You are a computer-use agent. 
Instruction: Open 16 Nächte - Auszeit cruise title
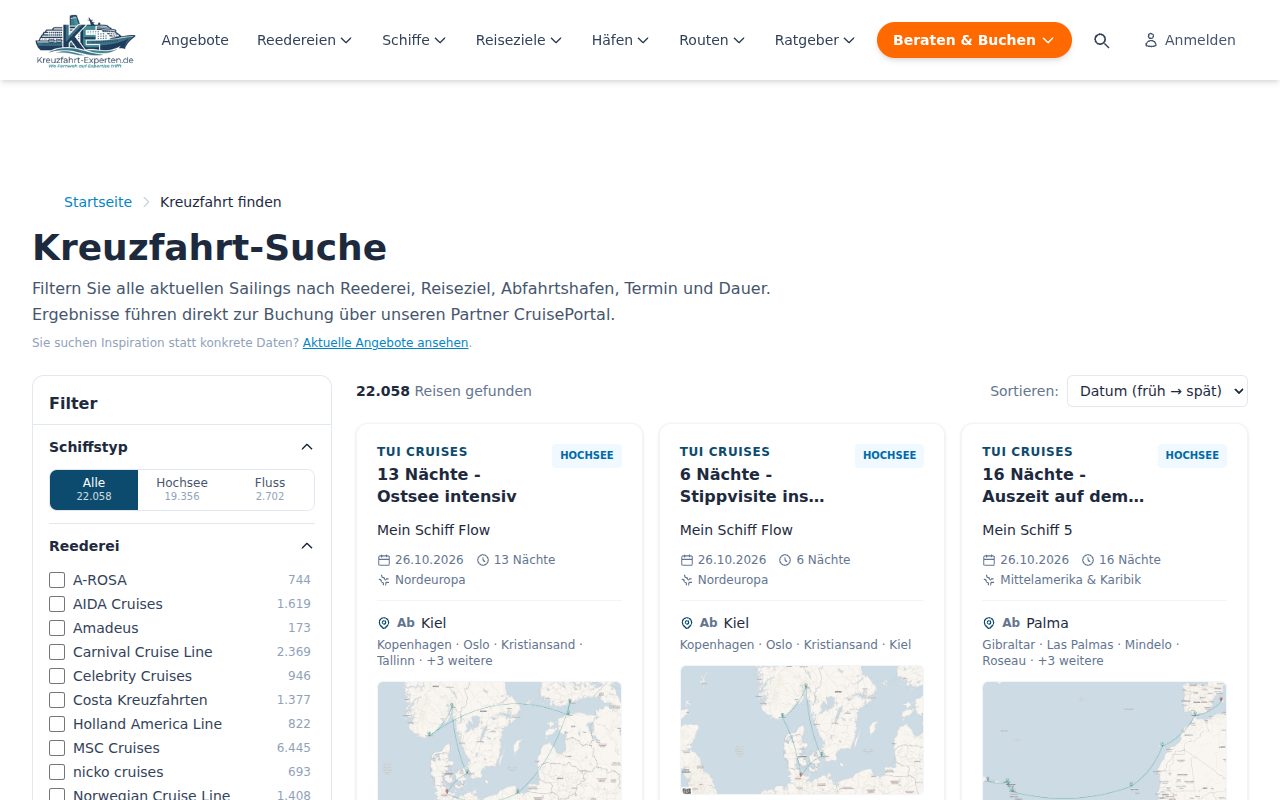1063,485
